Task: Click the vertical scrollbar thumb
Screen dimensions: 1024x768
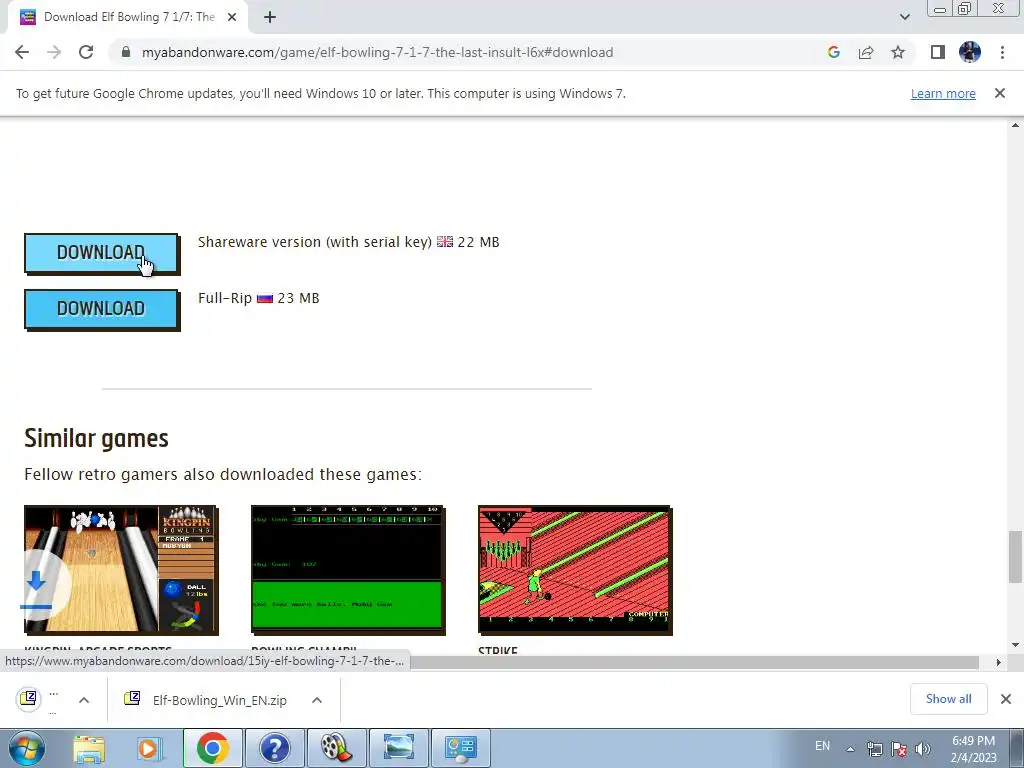Action: 1016,556
